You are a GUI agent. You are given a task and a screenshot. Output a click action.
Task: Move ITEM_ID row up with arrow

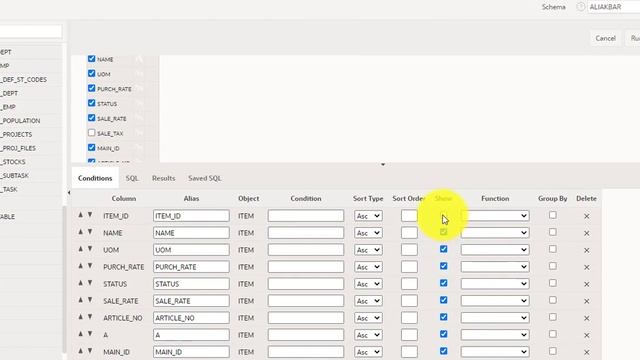[x=80, y=215]
